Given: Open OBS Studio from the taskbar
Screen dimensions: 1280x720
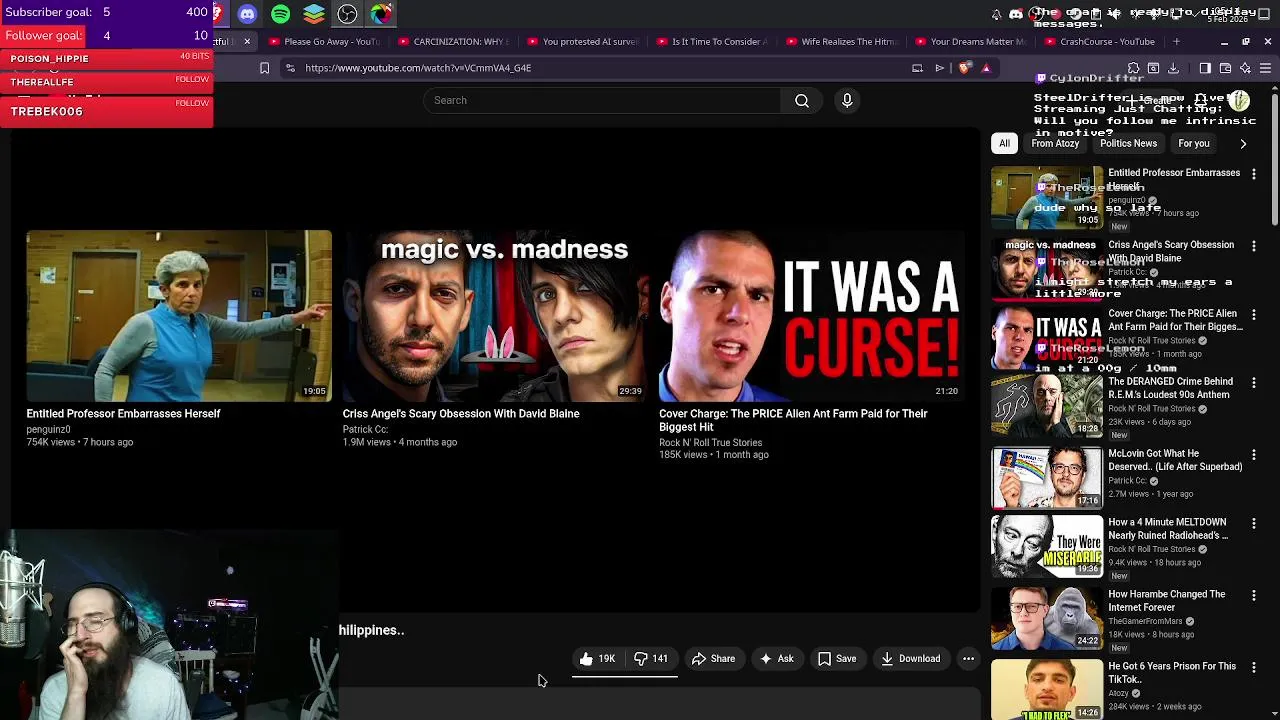Looking at the screenshot, I should click(347, 14).
